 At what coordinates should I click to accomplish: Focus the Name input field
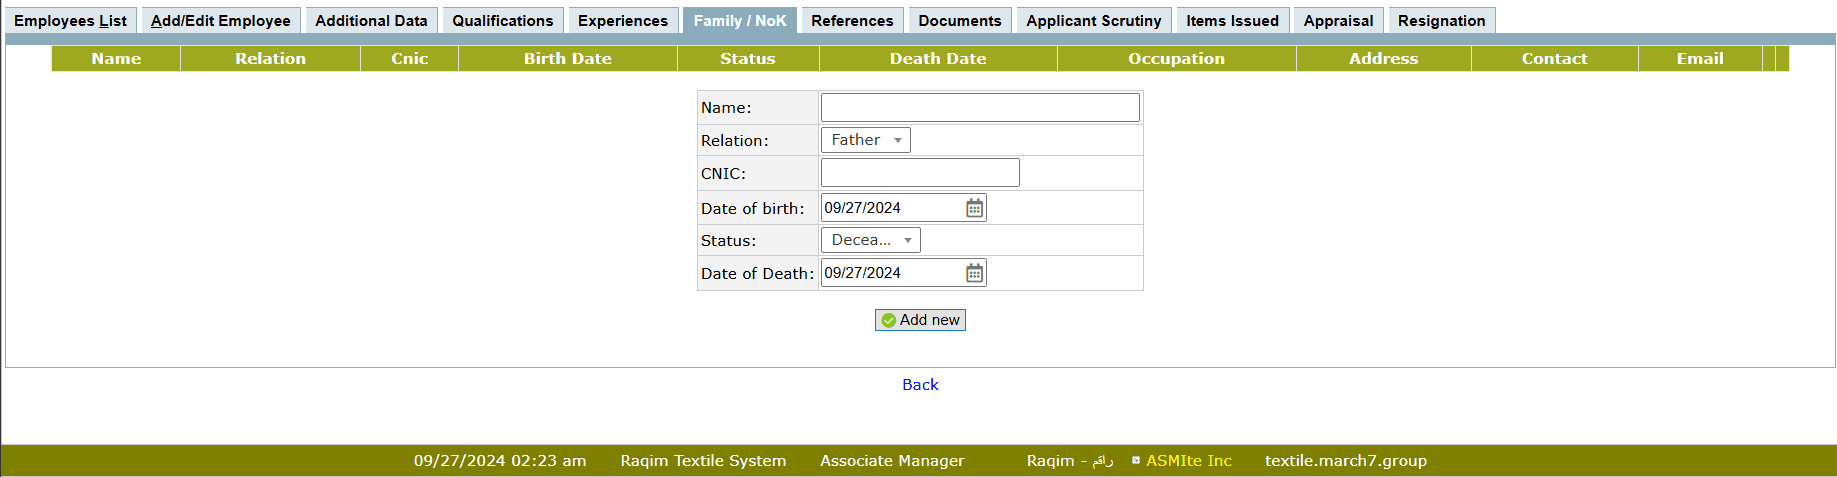(x=979, y=108)
